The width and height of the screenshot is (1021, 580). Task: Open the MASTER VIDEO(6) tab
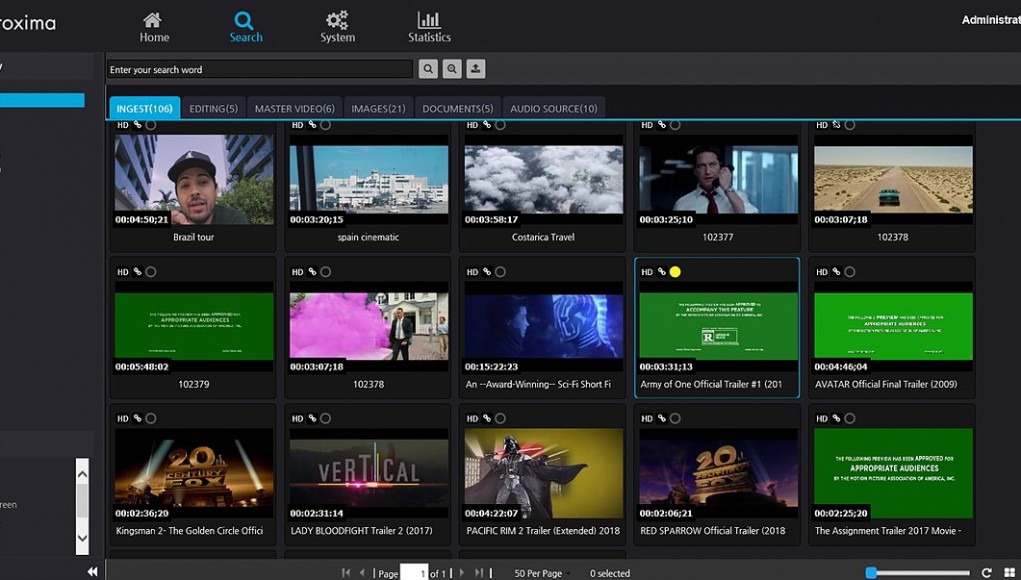click(294, 108)
